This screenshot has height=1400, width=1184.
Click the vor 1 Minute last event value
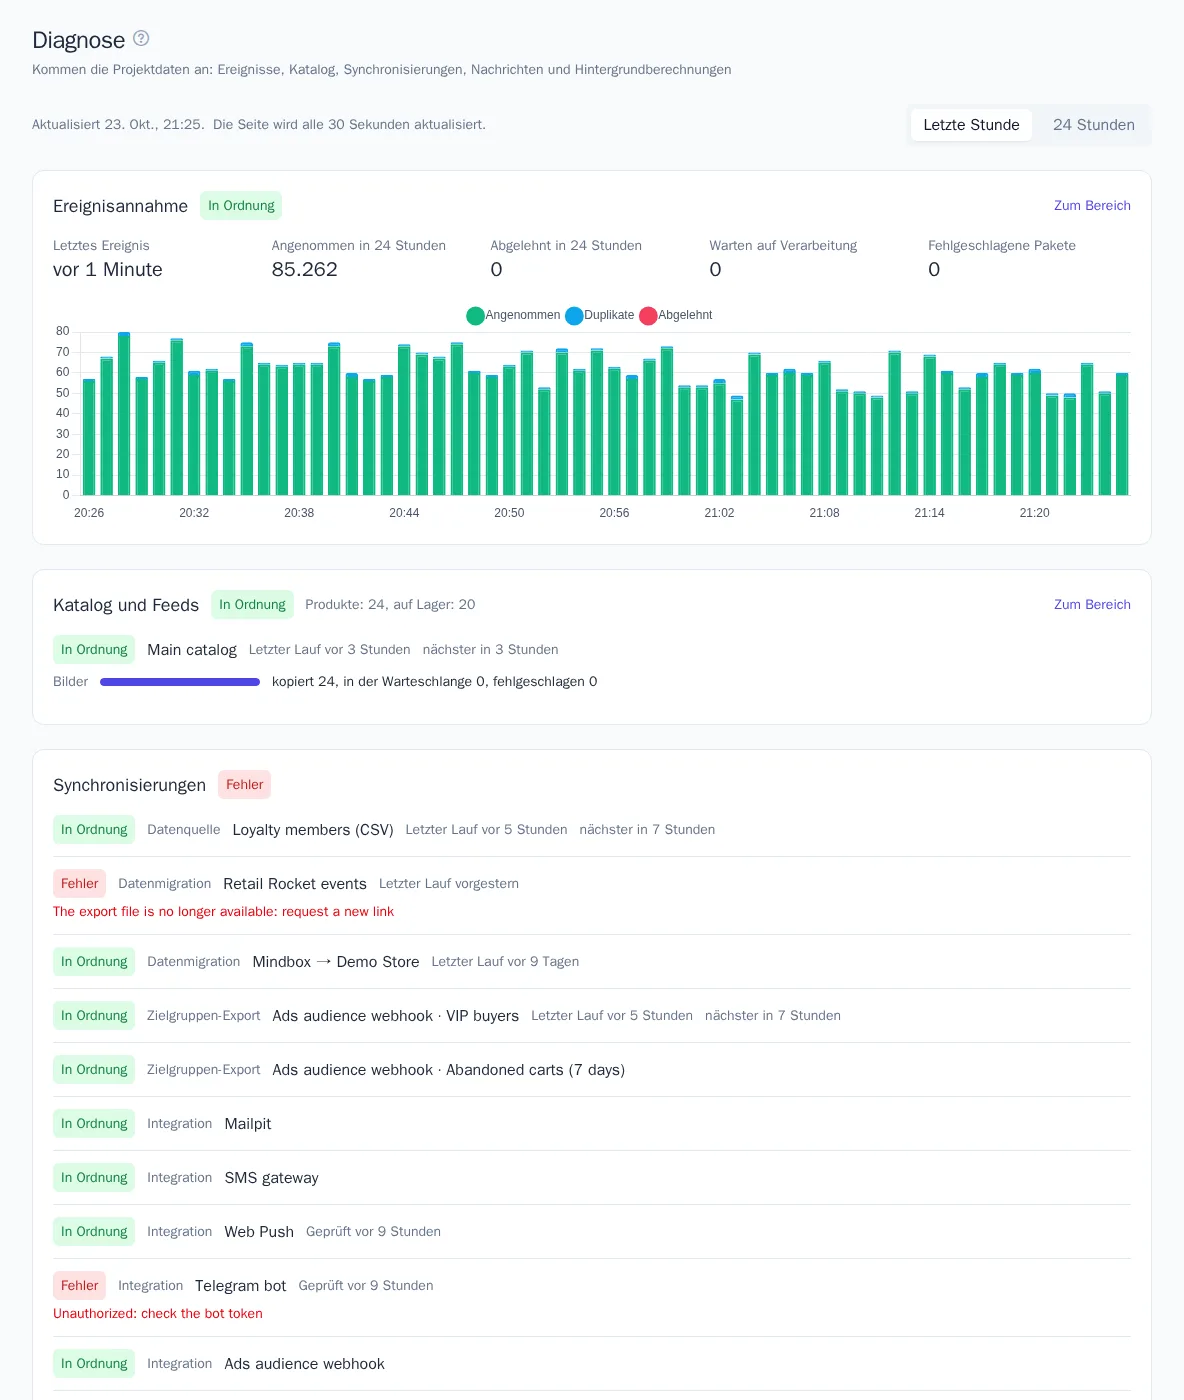click(108, 270)
